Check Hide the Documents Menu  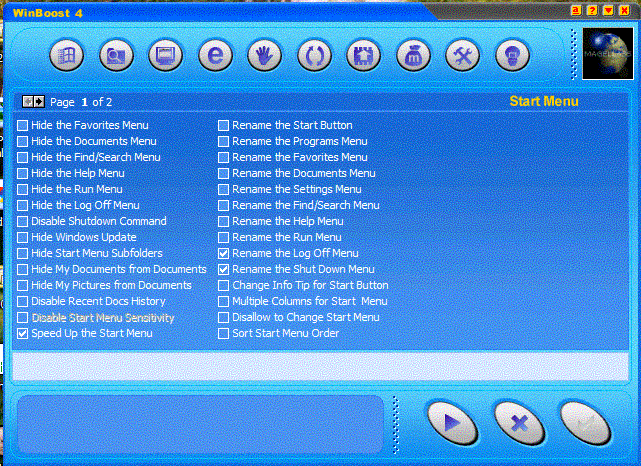22,141
